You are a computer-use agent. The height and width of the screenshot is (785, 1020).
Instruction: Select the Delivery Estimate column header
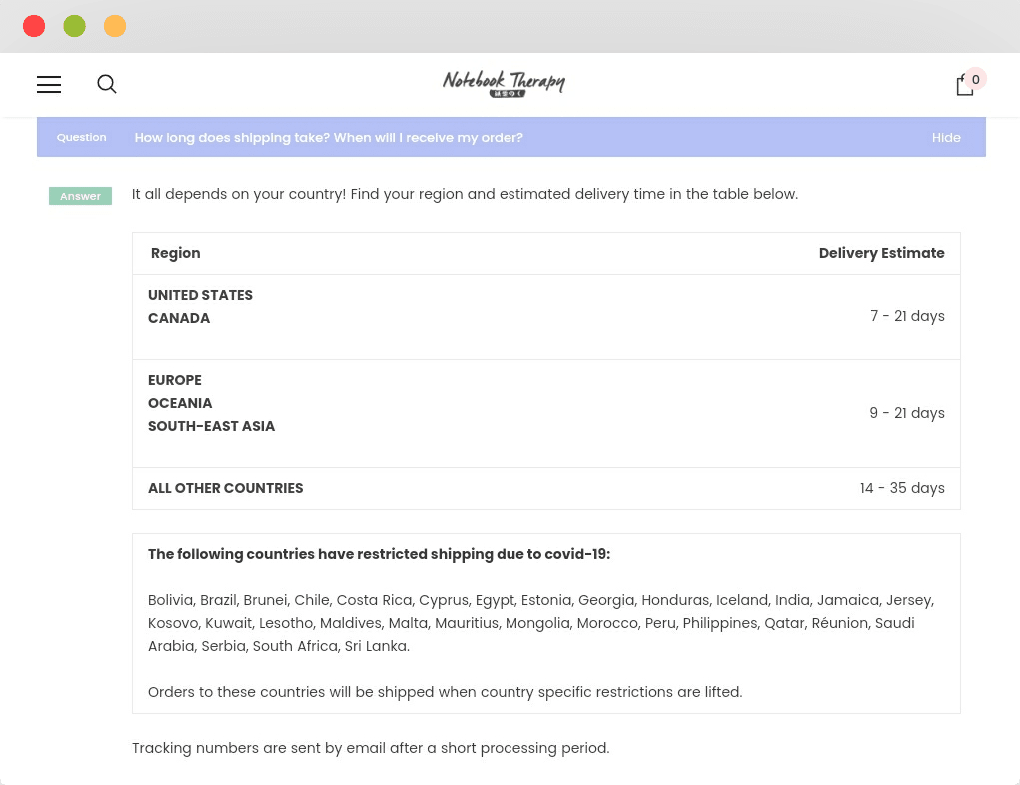coord(881,253)
